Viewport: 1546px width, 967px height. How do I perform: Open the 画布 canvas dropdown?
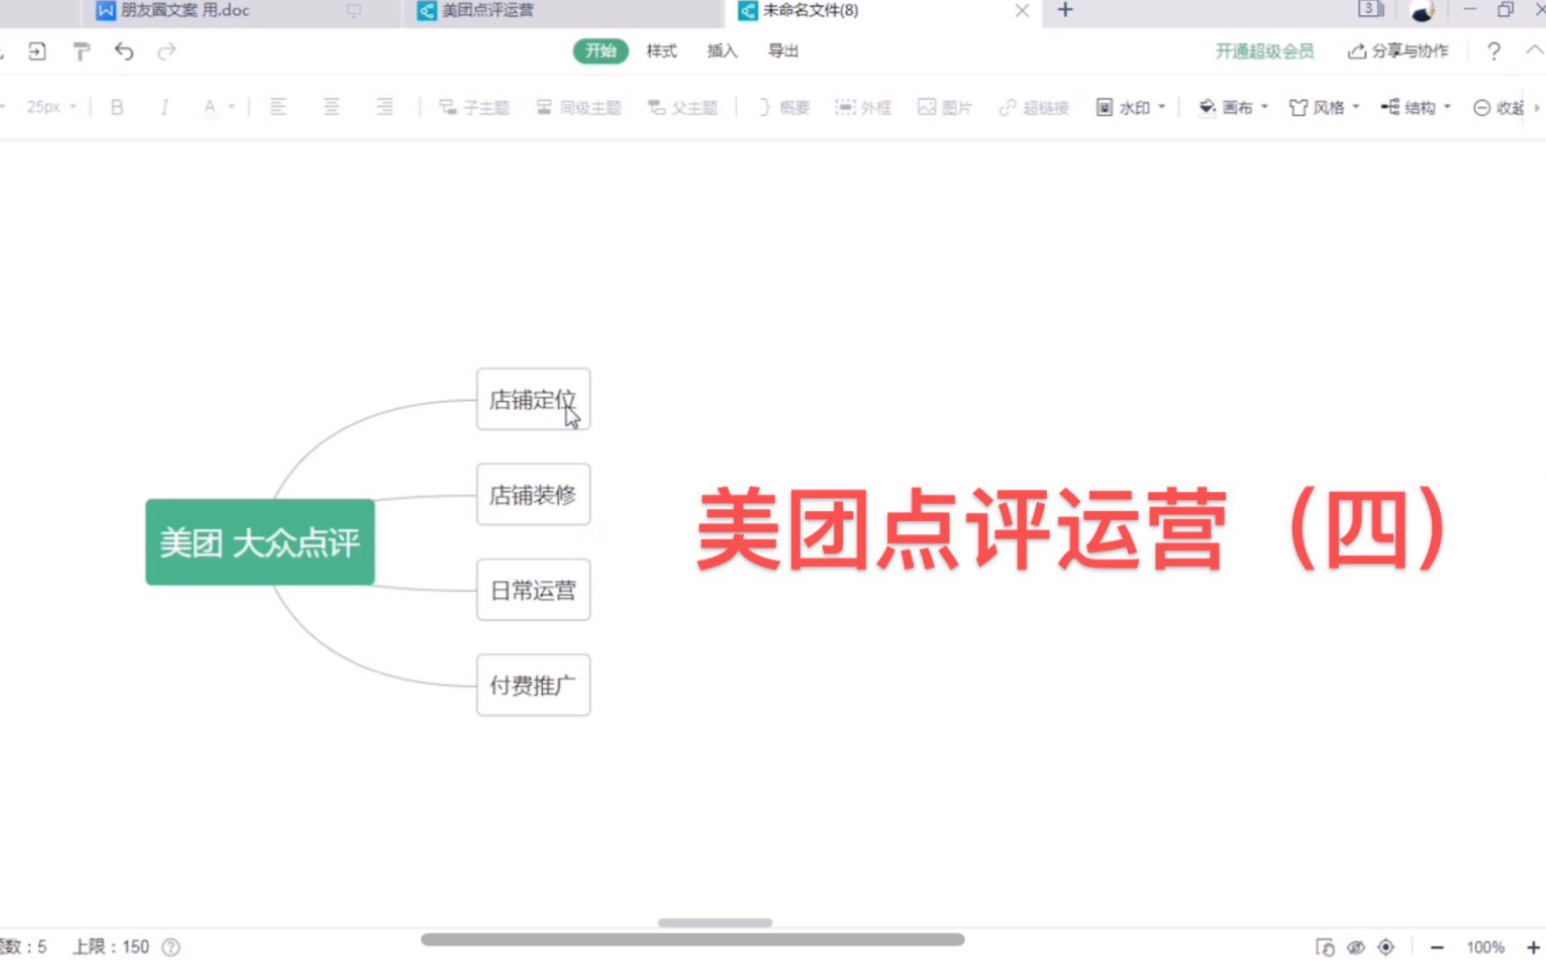point(1233,107)
